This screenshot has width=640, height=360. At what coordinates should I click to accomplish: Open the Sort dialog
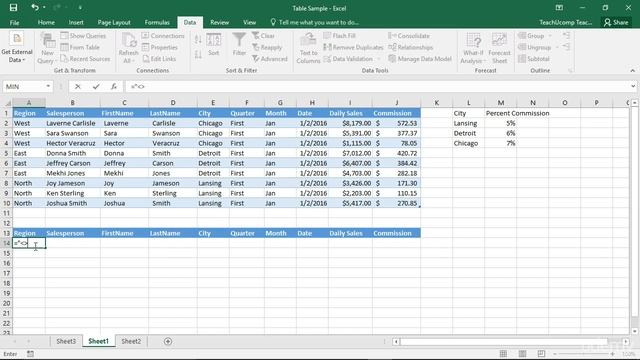[x=213, y=45]
